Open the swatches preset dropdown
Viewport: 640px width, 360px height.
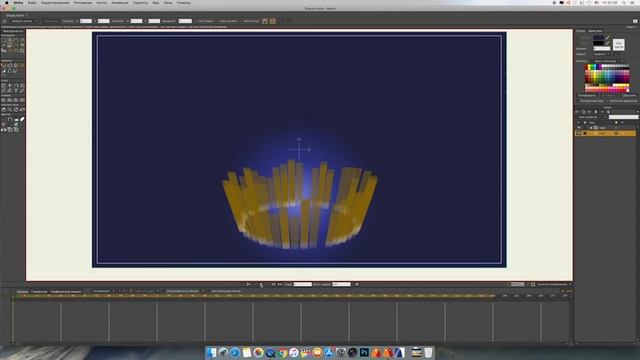coord(608,61)
